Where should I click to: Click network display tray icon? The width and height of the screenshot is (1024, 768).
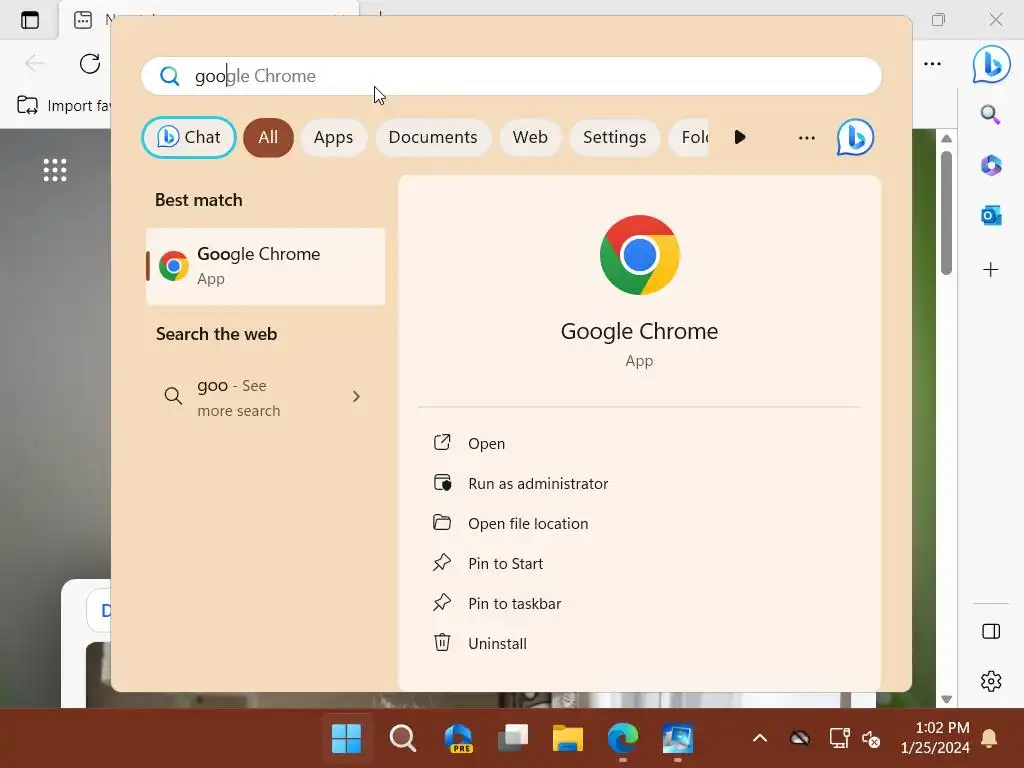coord(839,739)
